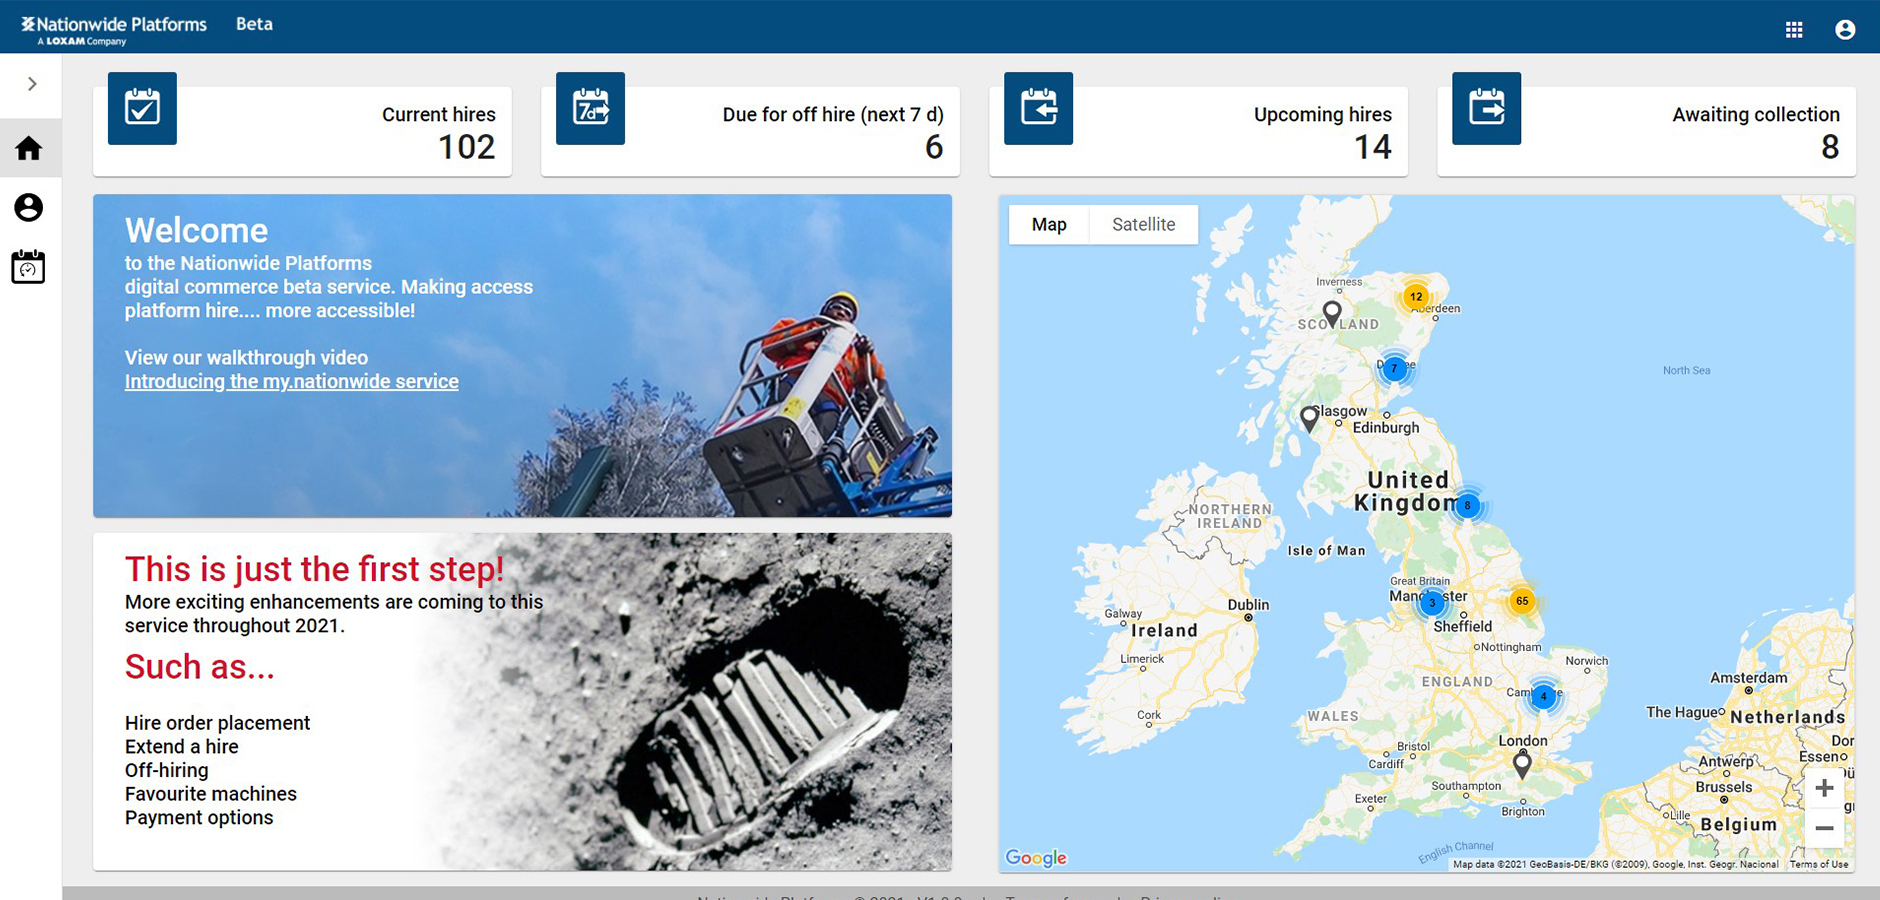
Task: Click 'This is just the first step!' heading
Action: tap(314, 569)
